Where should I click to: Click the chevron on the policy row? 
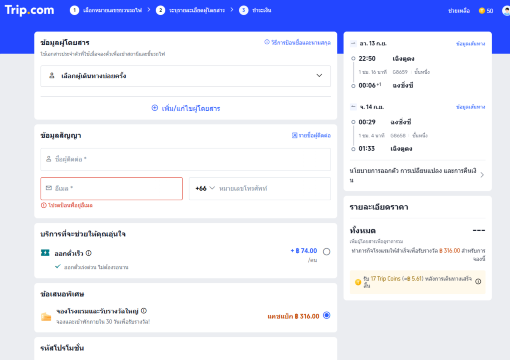tap(482, 175)
